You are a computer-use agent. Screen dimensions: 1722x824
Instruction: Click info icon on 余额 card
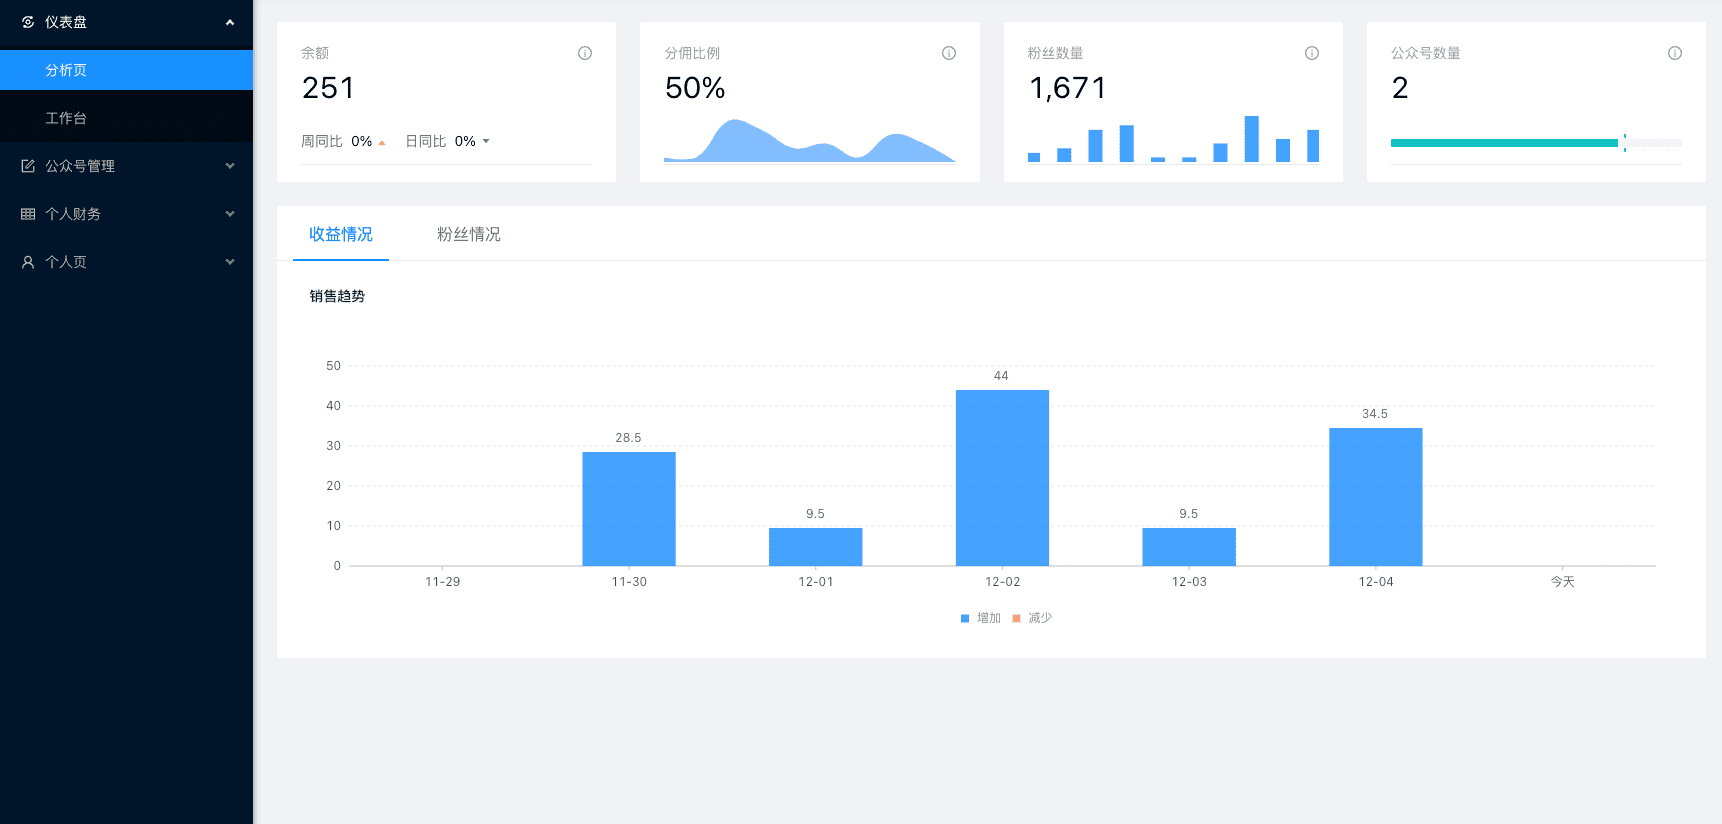pyautogui.click(x=585, y=53)
